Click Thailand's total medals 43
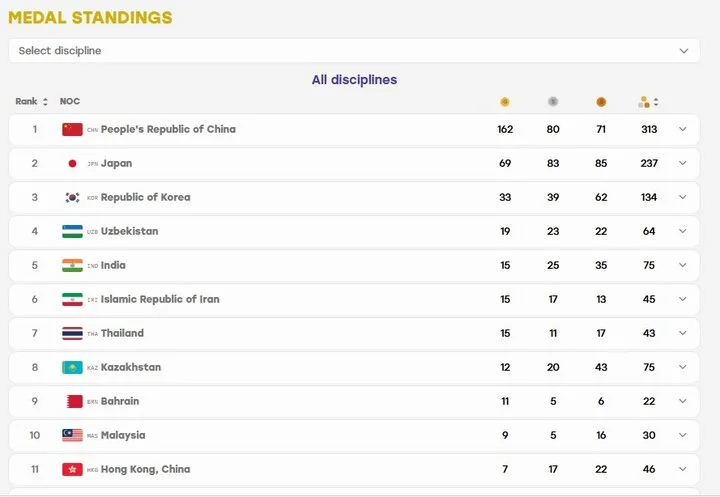 (x=649, y=333)
